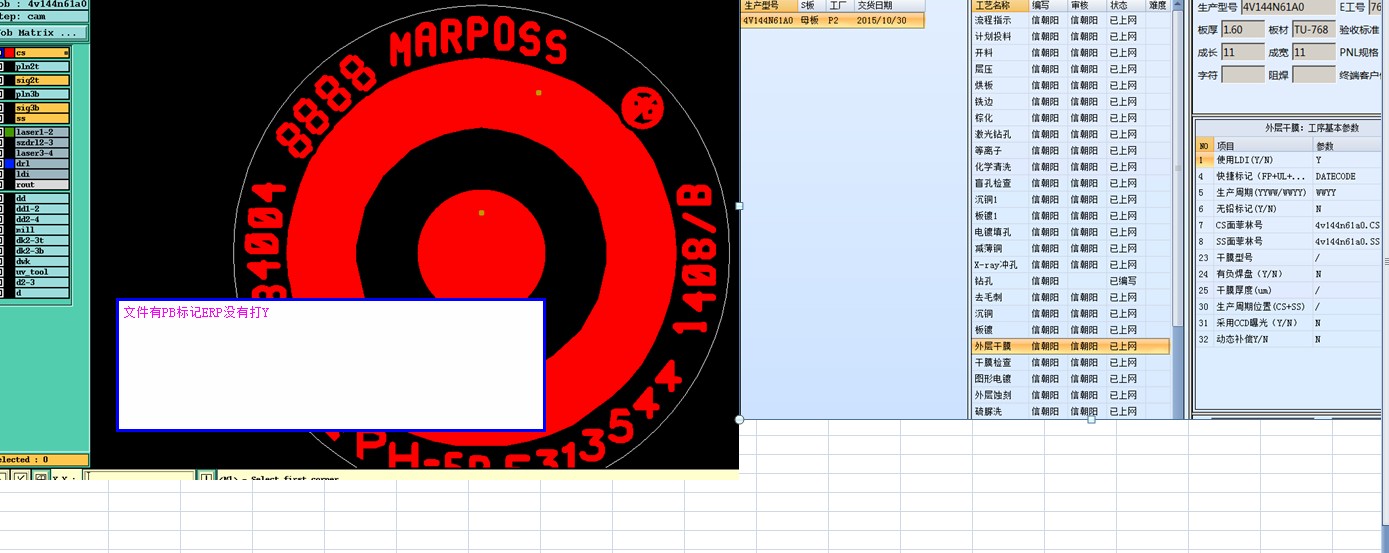The width and height of the screenshot is (1389, 553).
Task: Select the dd2-4 layer
Action: pos(41,219)
